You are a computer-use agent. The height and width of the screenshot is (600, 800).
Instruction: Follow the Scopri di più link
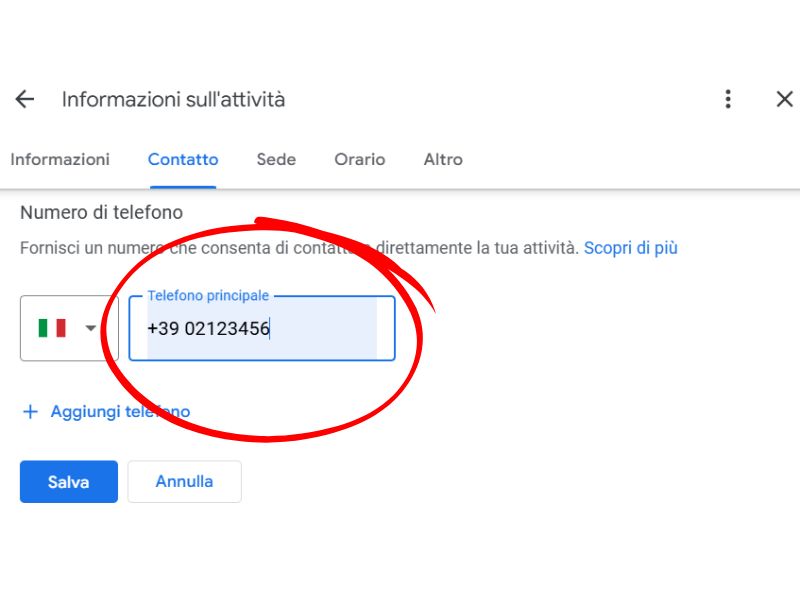[x=631, y=248]
